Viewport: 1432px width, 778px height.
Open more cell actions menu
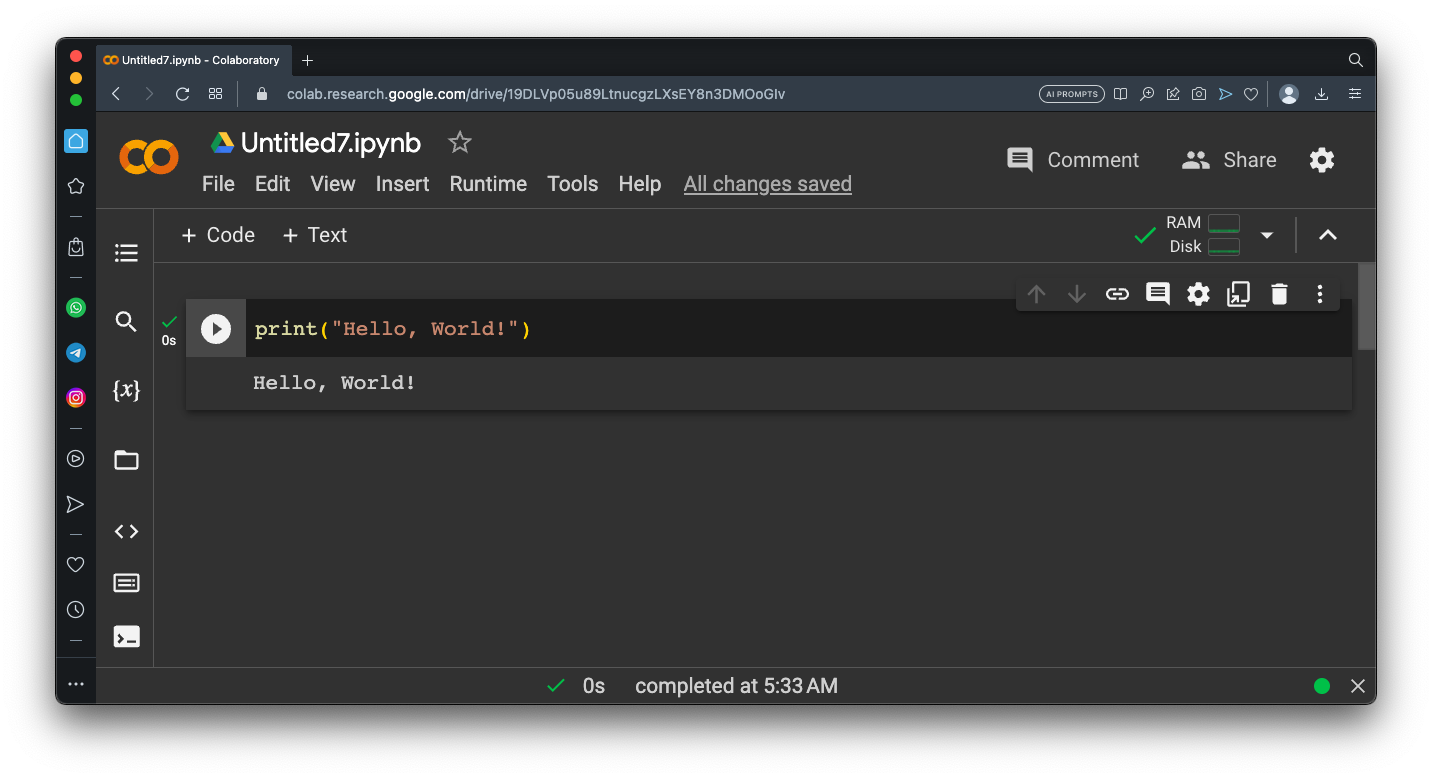[1320, 294]
